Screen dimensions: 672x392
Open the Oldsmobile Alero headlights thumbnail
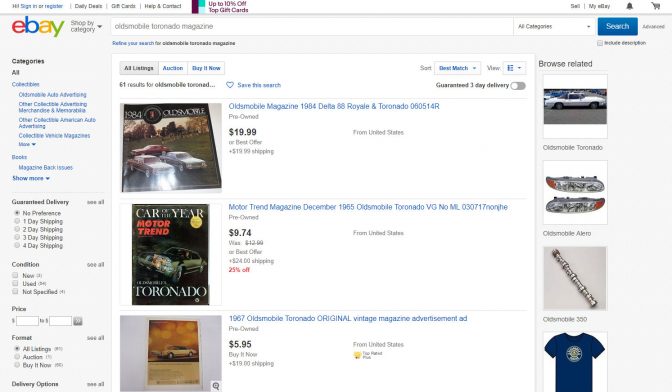point(575,192)
